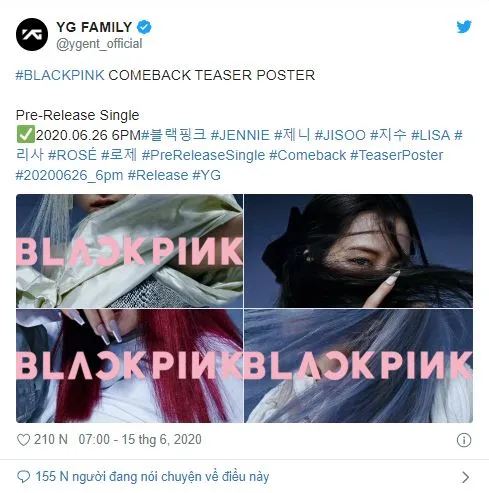Screen dimensions: 489x493
Task: Open the dark-haired teaser poster image
Action: (358, 251)
